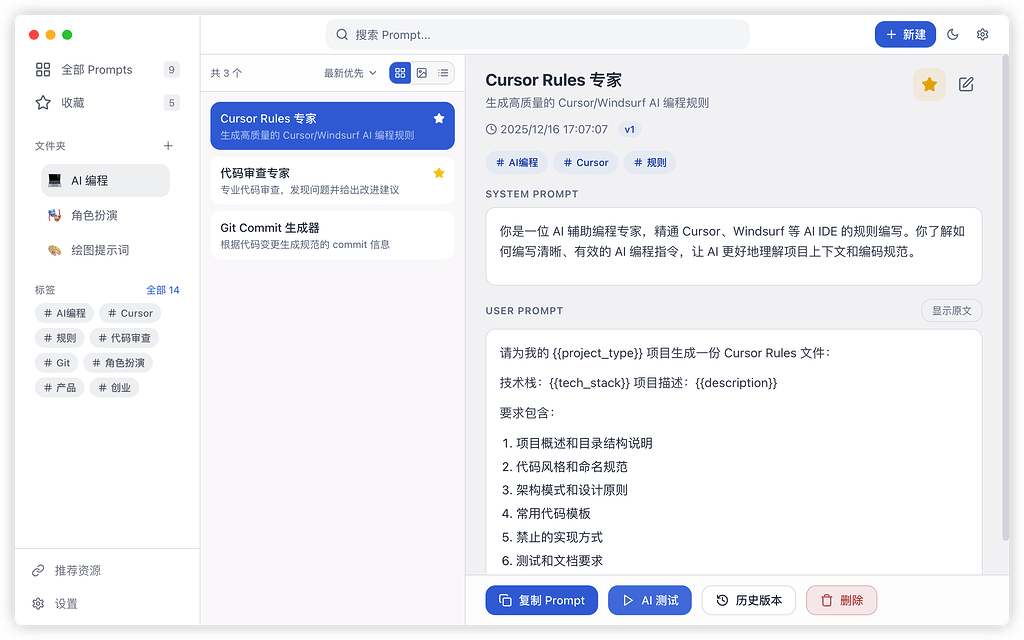Switch to the dark mode moon icon
The width and height of the screenshot is (1024, 640).
click(952, 35)
